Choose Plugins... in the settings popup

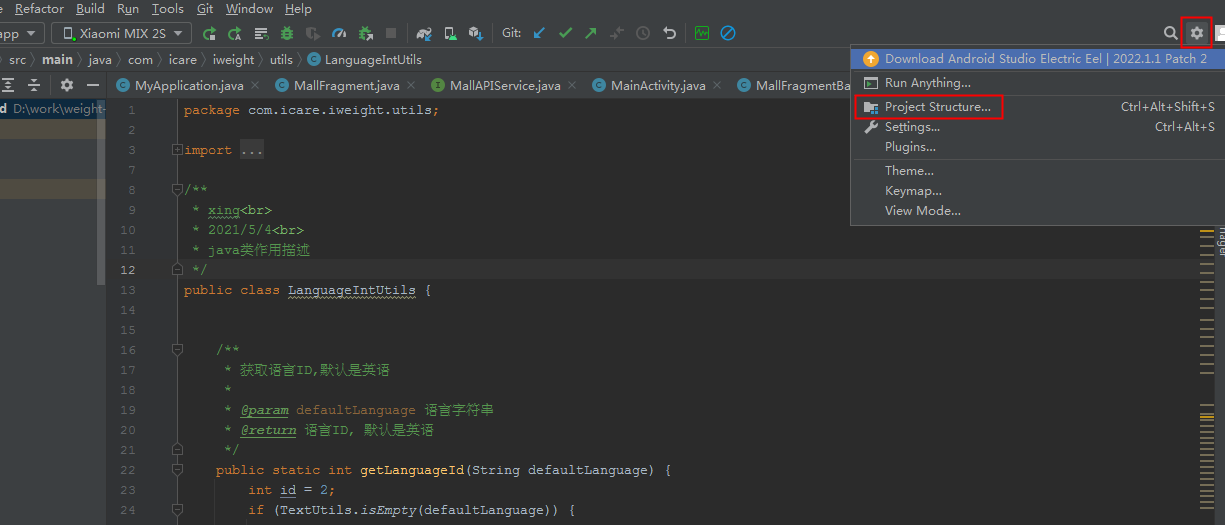coord(910,147)
